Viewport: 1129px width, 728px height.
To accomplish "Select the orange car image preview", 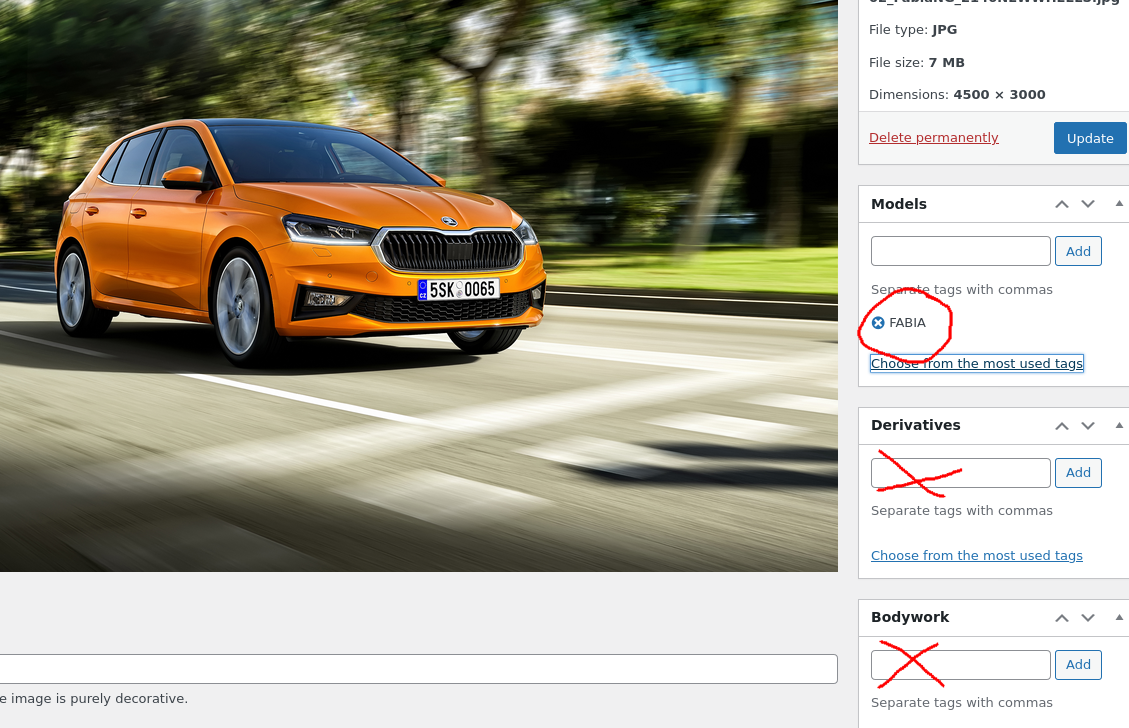I will tap(418, 285).
